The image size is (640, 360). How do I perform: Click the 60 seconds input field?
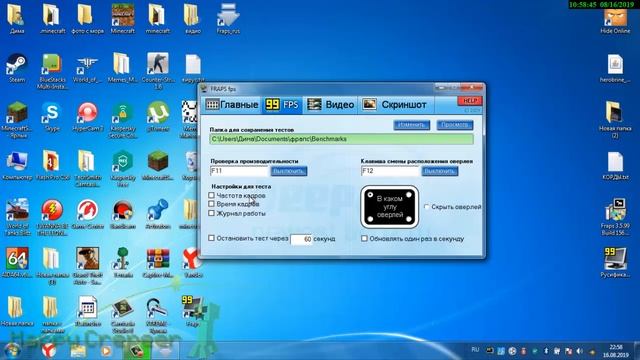pyautogui.click(x=301, y=239)
